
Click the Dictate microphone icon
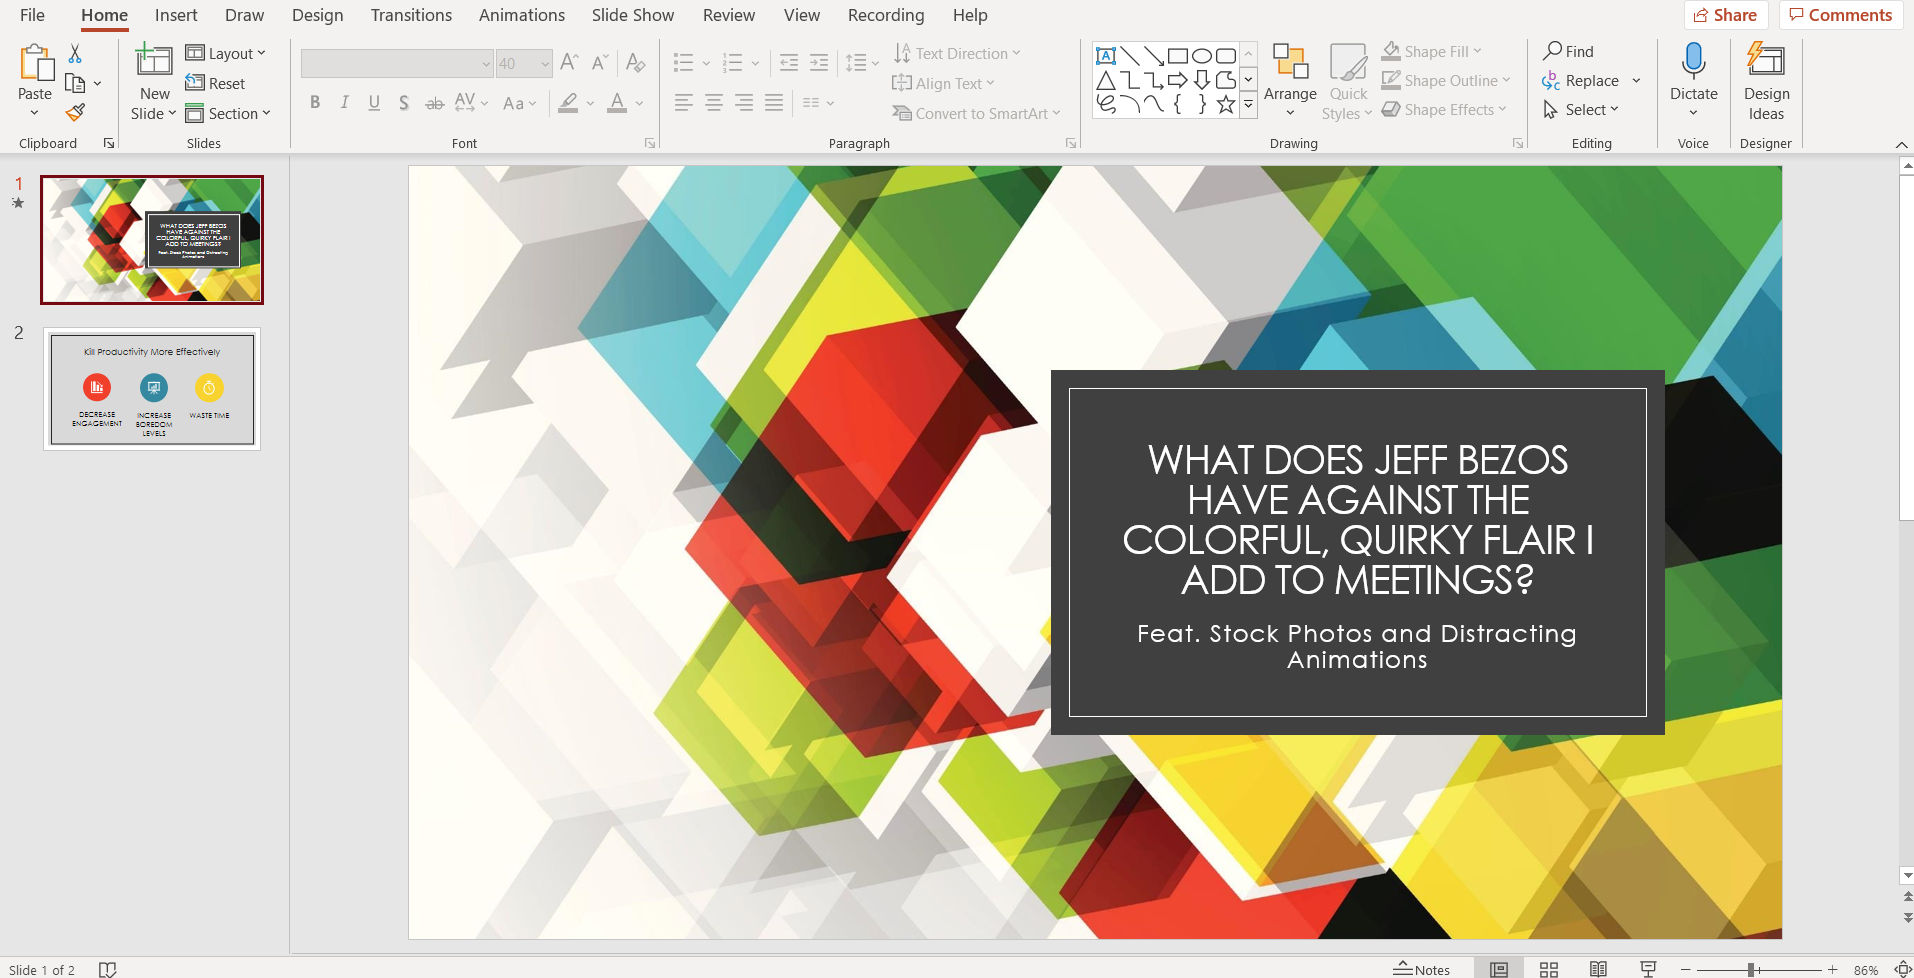(x=1693, y=61)
